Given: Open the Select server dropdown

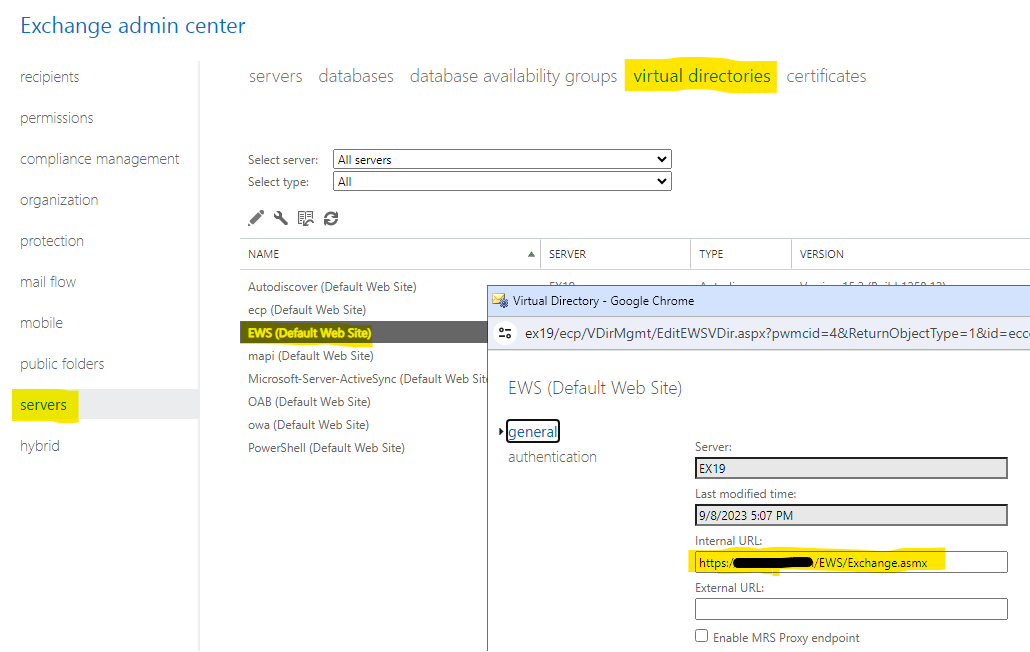Looking at the screenshot, I should (502, 160).
